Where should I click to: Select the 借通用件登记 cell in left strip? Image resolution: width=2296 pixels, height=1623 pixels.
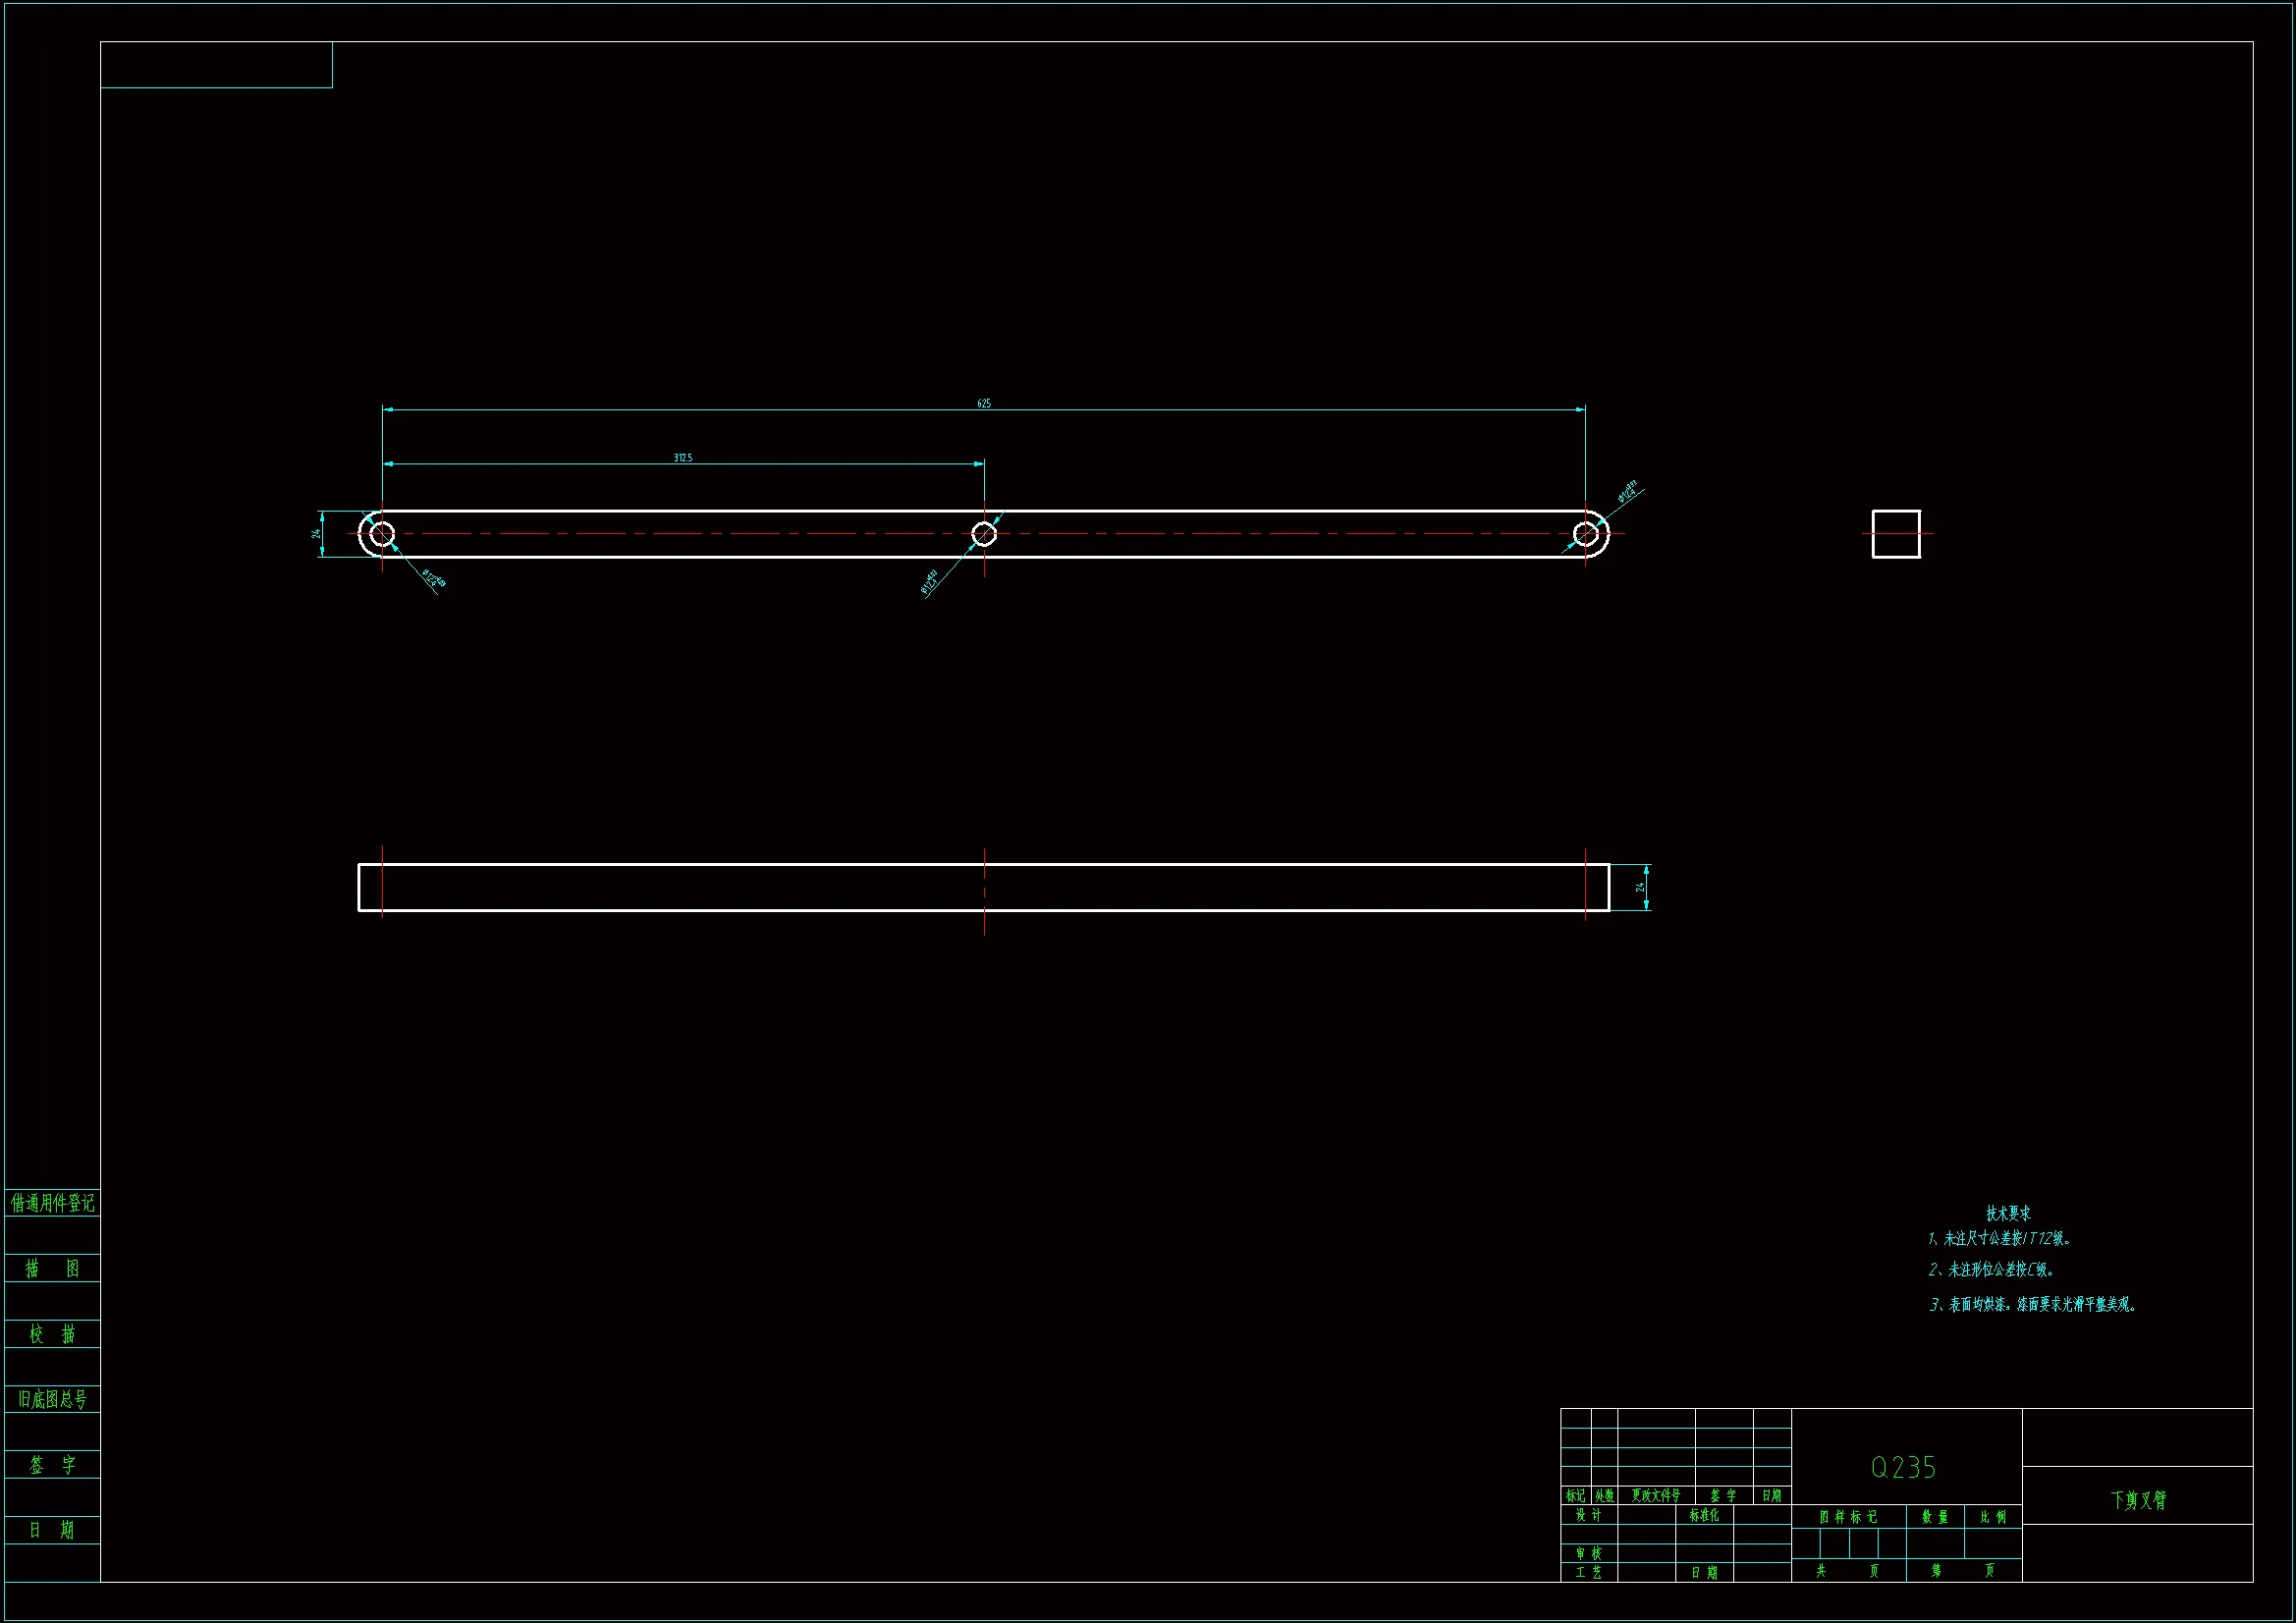(52, 1203)
